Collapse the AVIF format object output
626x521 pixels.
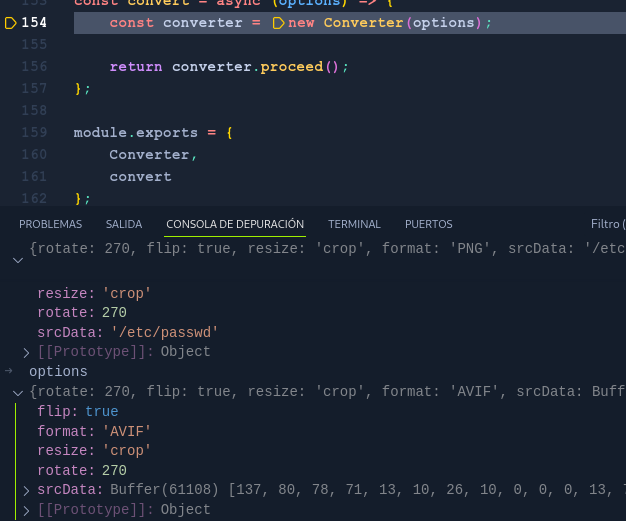click(17, 393)
